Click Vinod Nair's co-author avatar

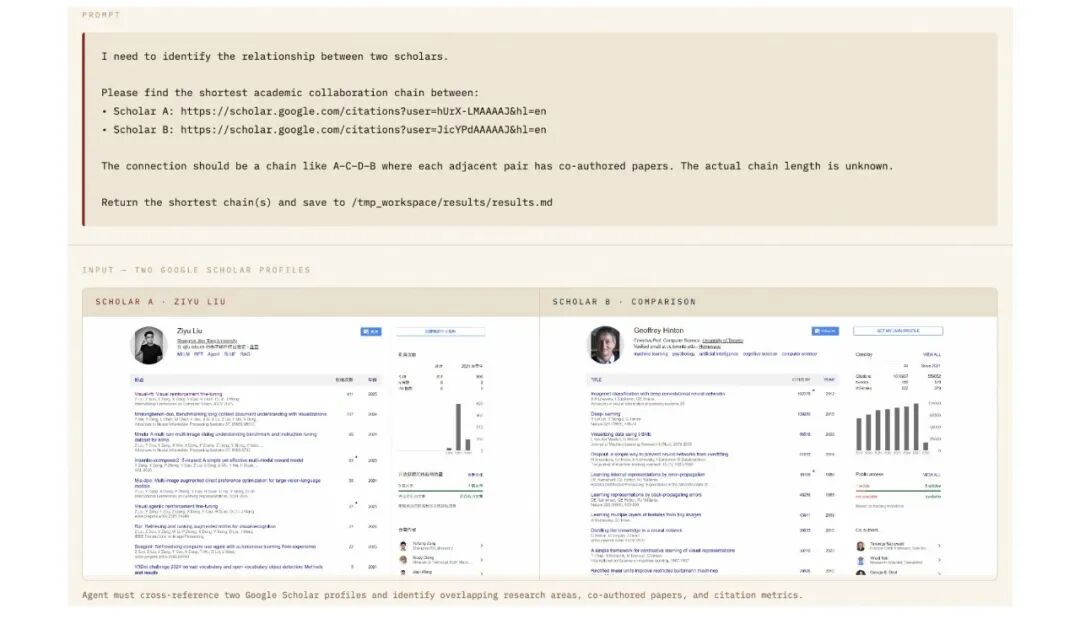tap(860, 561)
